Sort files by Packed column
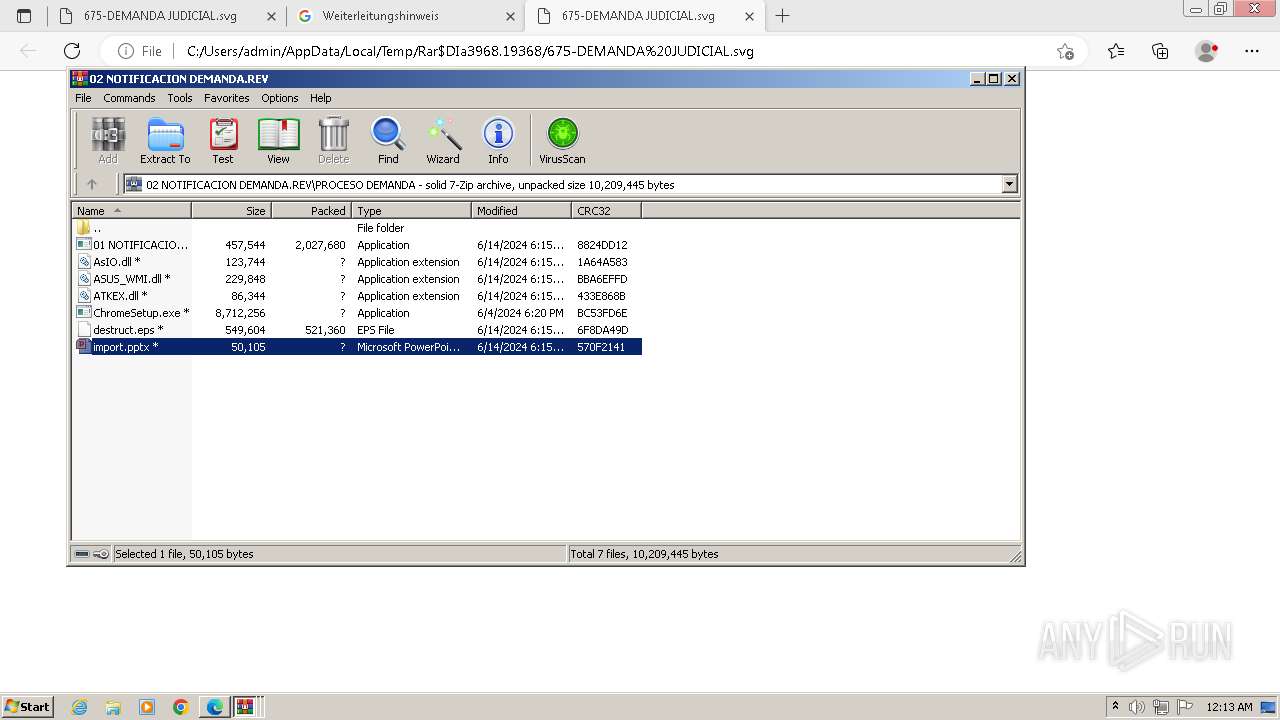 (x=311, y=211)
